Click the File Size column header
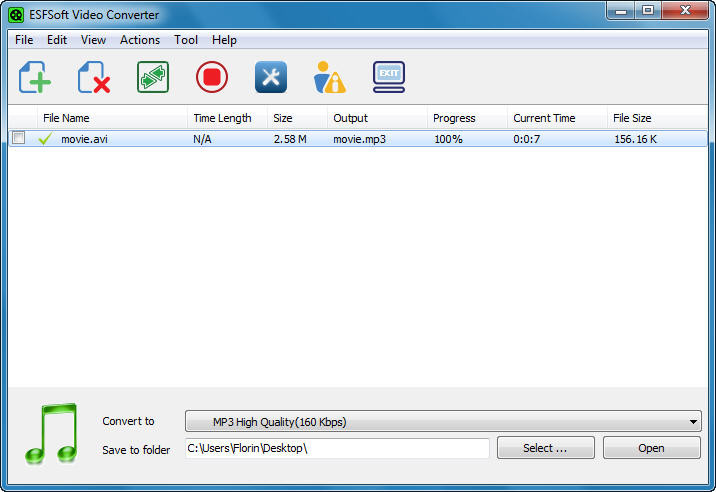Image resolution: width=716 pixels, height=492 pixels. point(658,118)
